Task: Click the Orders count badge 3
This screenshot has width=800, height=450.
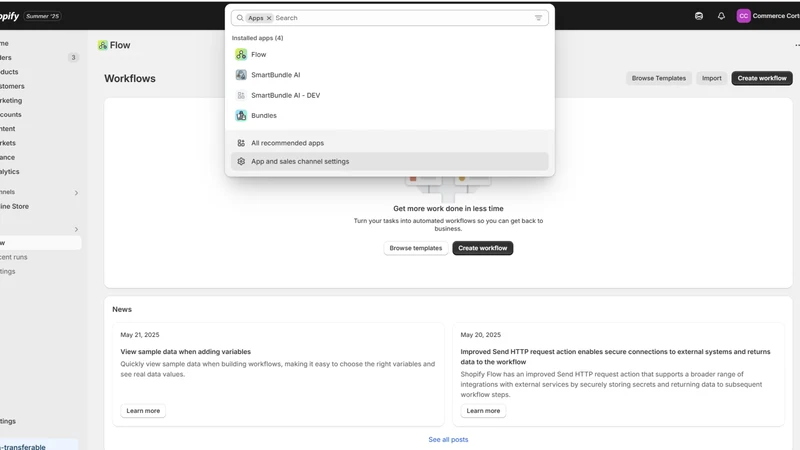Action: [73, 58]
